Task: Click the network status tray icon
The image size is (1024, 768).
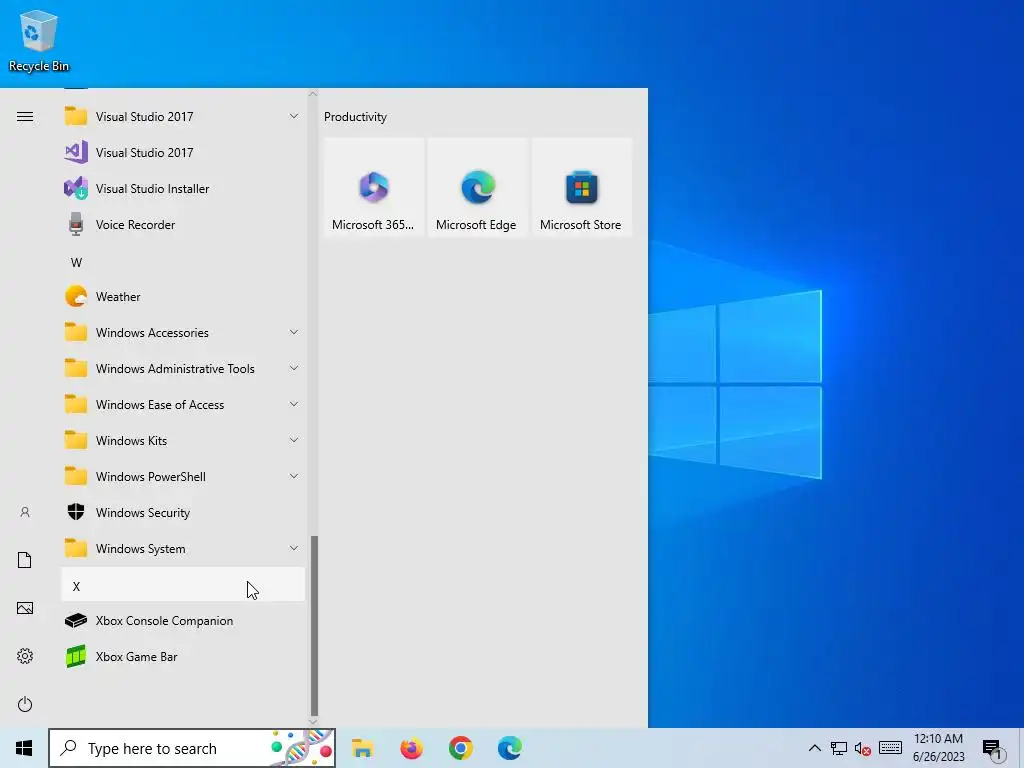Action: [x=839, y=748]
